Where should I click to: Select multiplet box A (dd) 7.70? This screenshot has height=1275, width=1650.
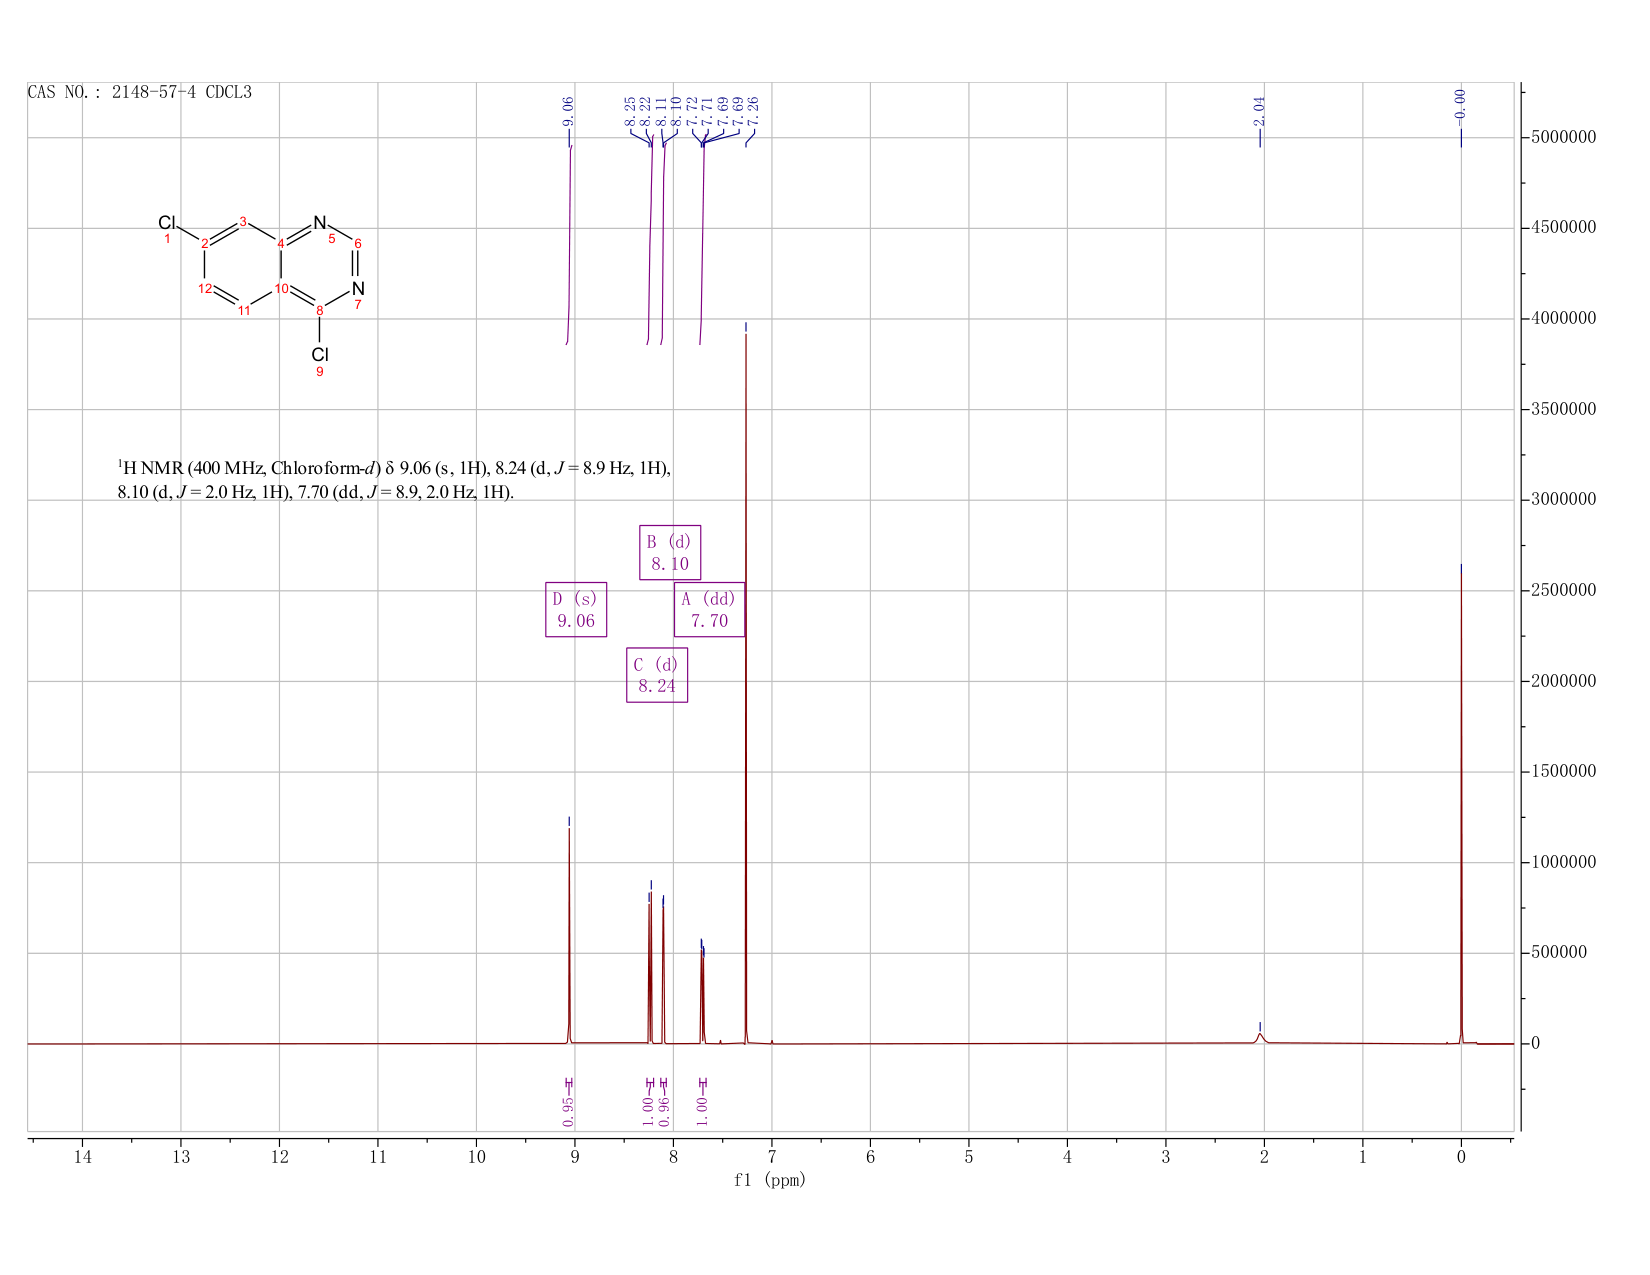[709, 609]
